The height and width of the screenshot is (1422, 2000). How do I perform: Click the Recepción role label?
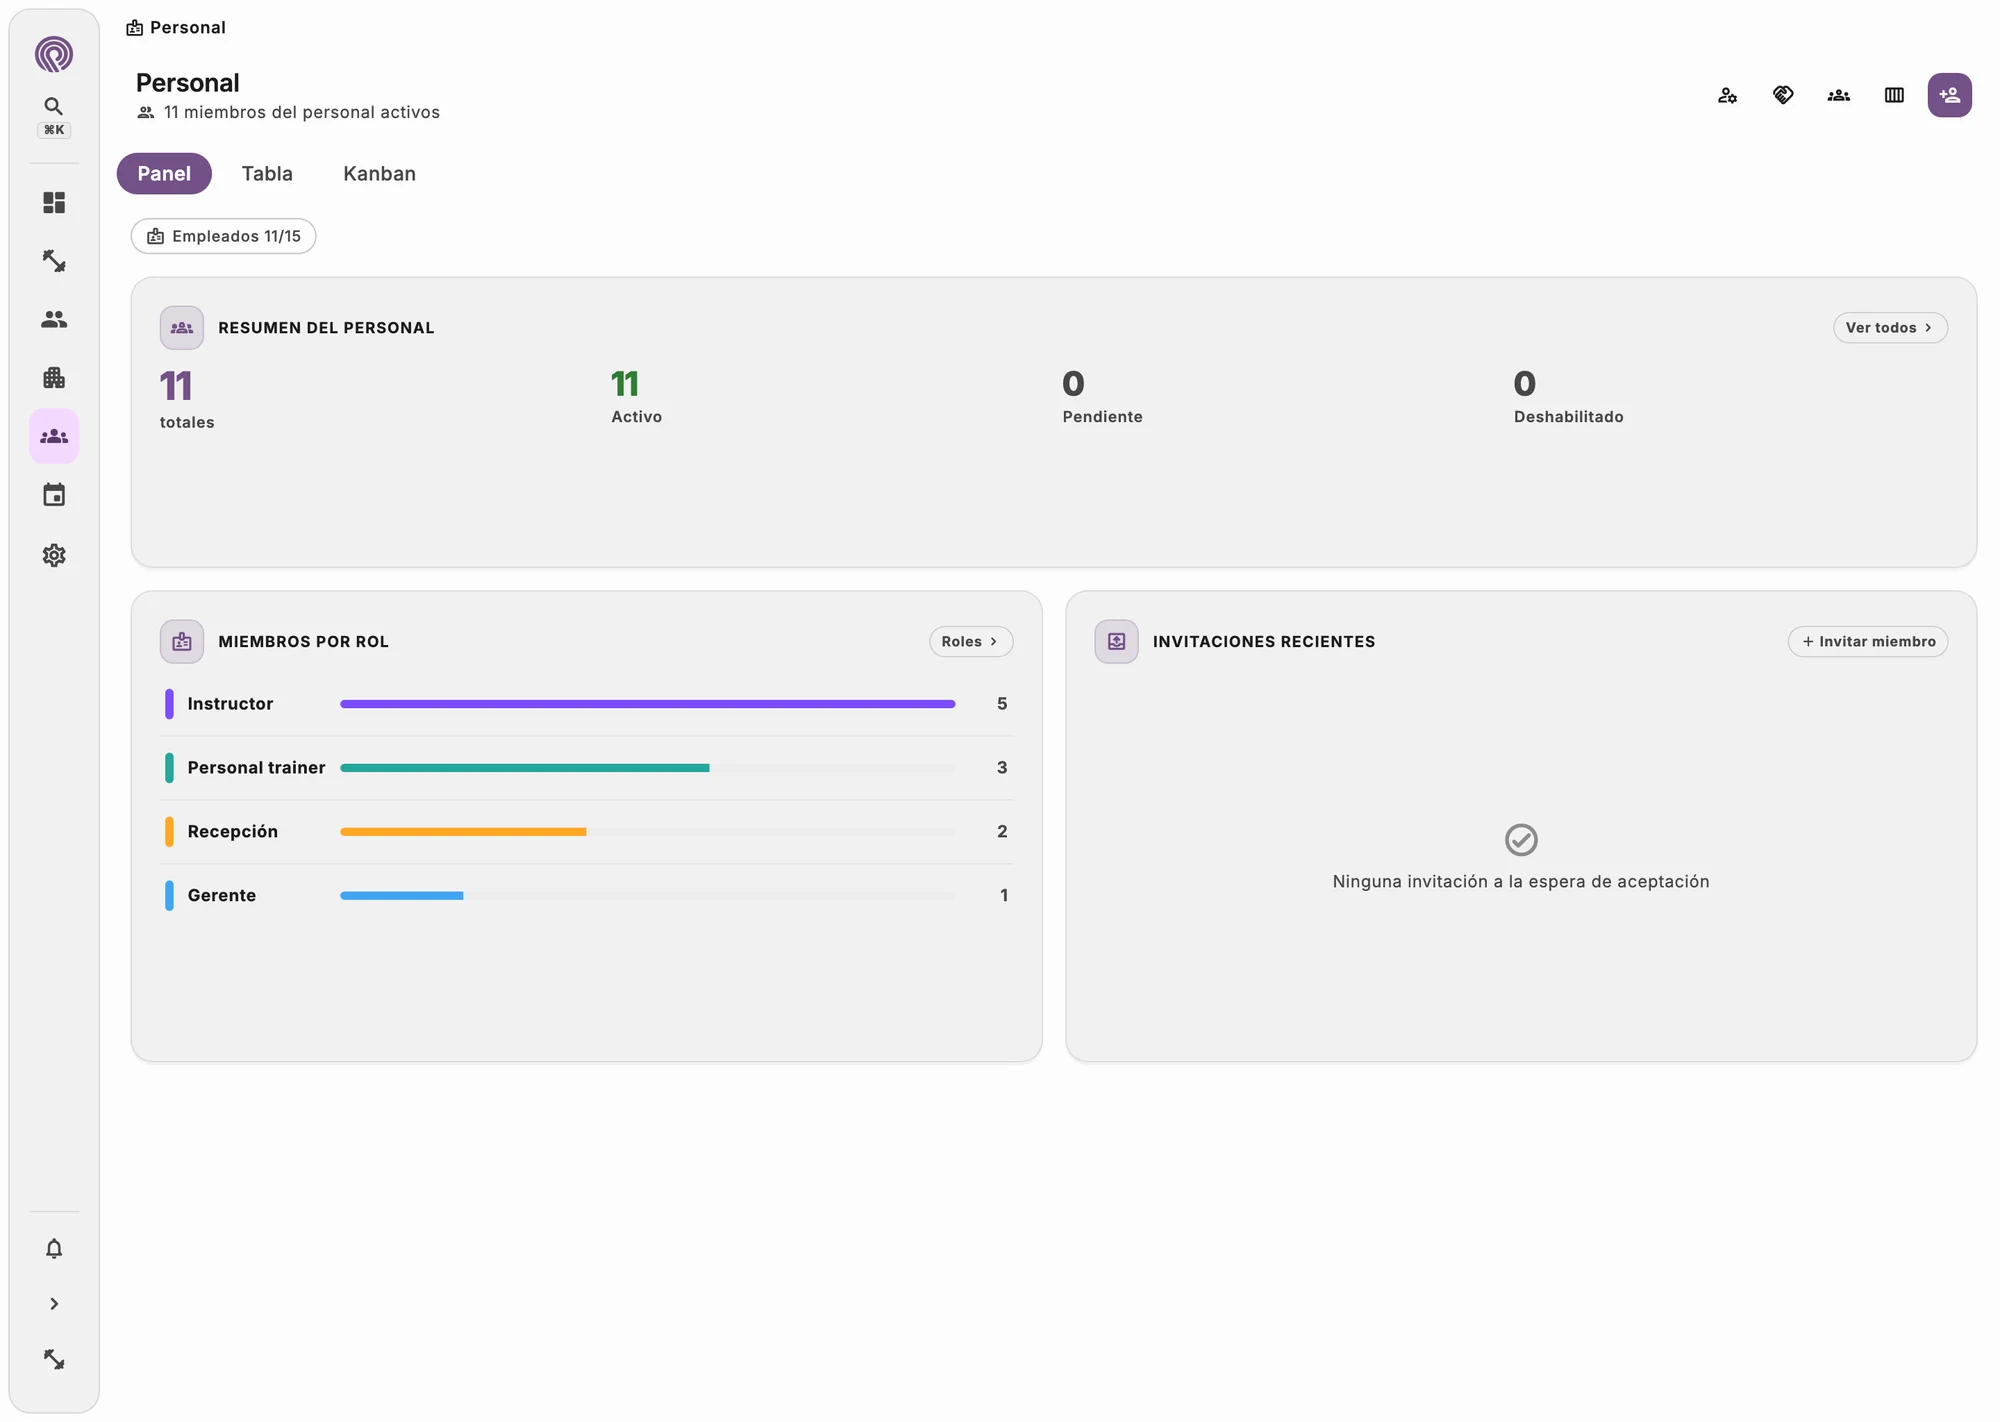232,832
